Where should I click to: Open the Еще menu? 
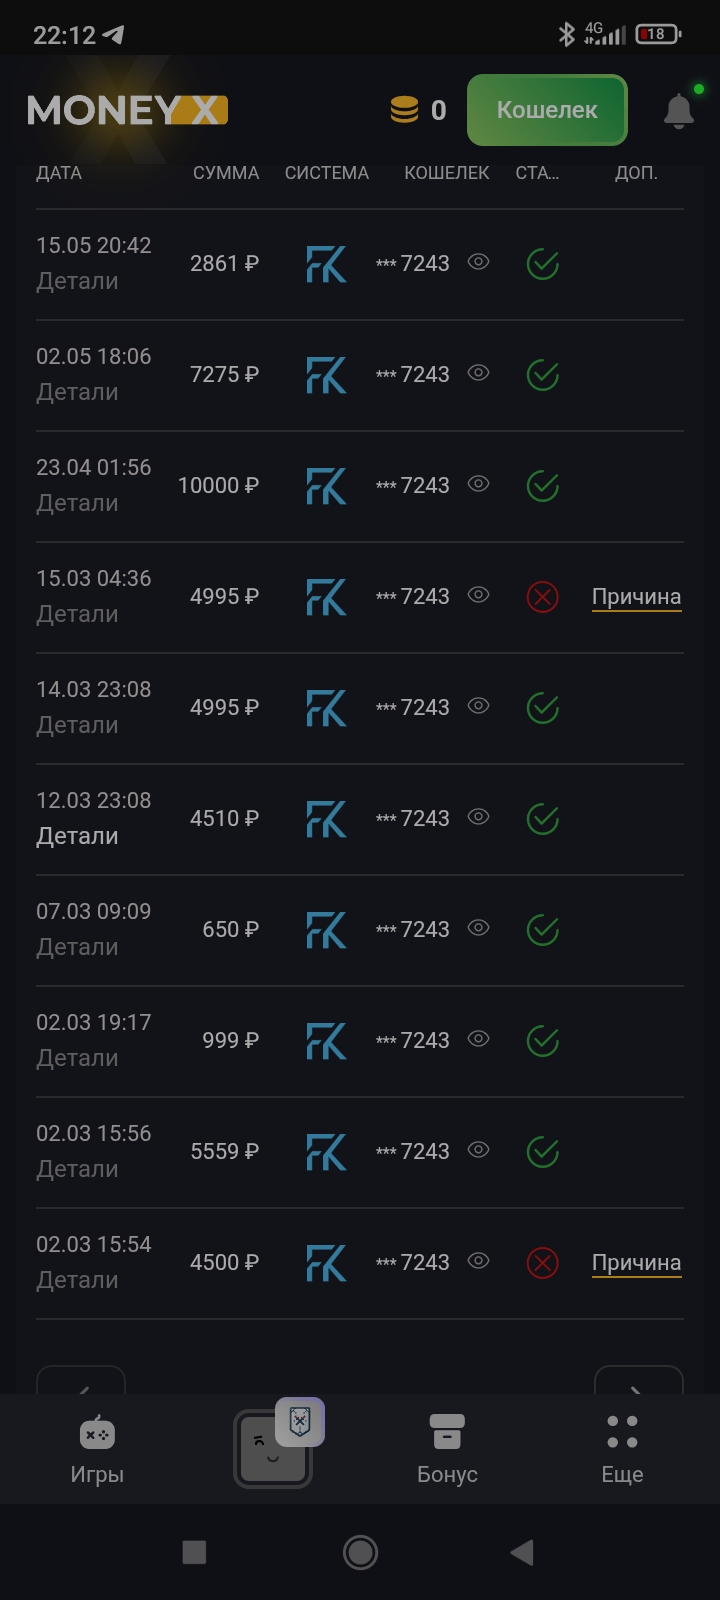pyautogui.click(x=622, y=1449)
